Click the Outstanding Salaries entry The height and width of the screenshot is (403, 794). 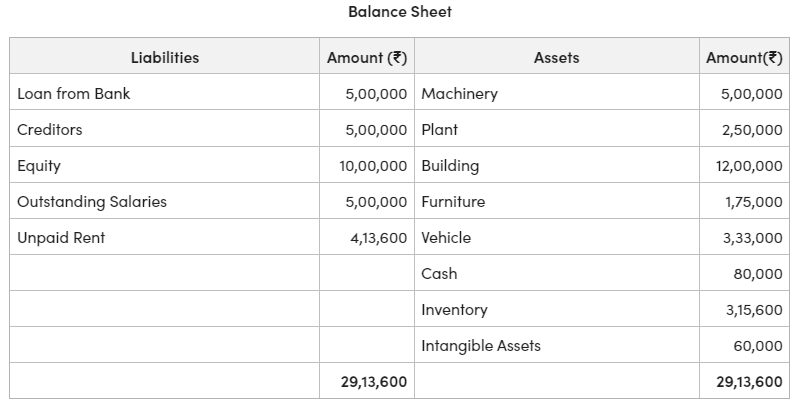click(92, 202)
